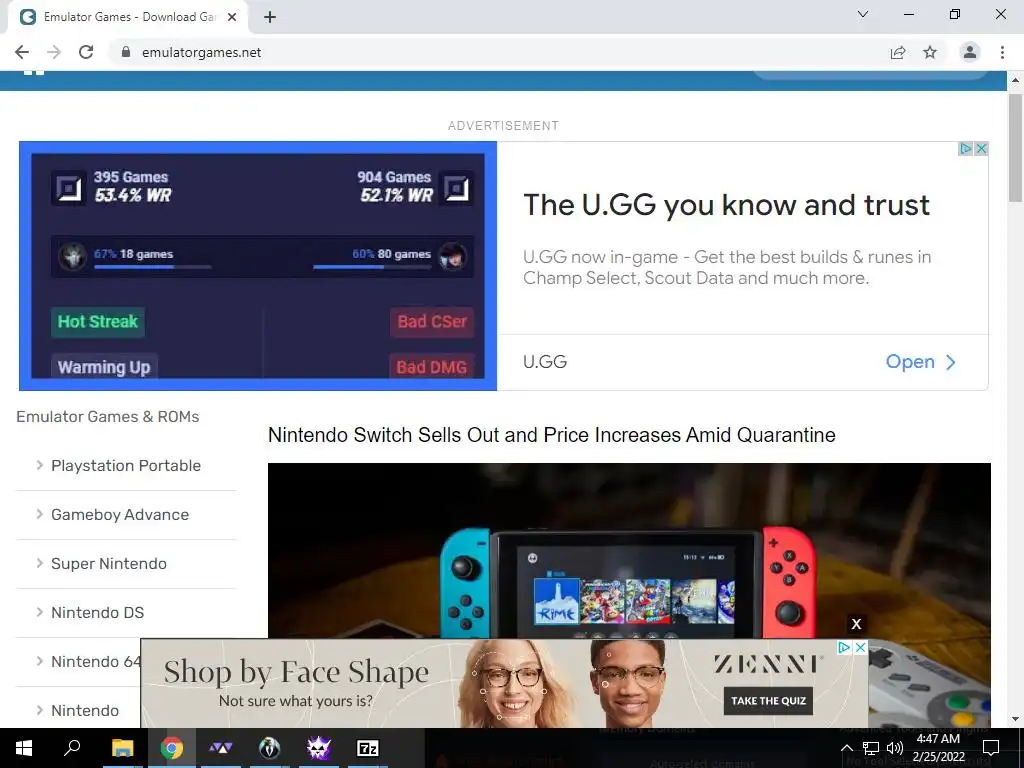Viewport: 1024px width, 768px height.
Task: Open Windows taskbar search
Action: click(72, 748)
